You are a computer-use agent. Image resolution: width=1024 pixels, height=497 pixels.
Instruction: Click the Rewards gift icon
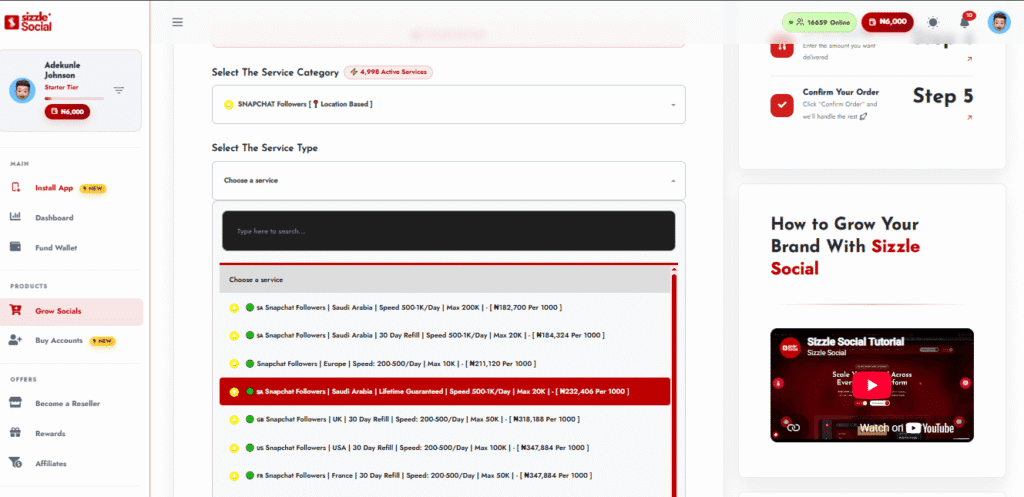(x=16, y=432)
